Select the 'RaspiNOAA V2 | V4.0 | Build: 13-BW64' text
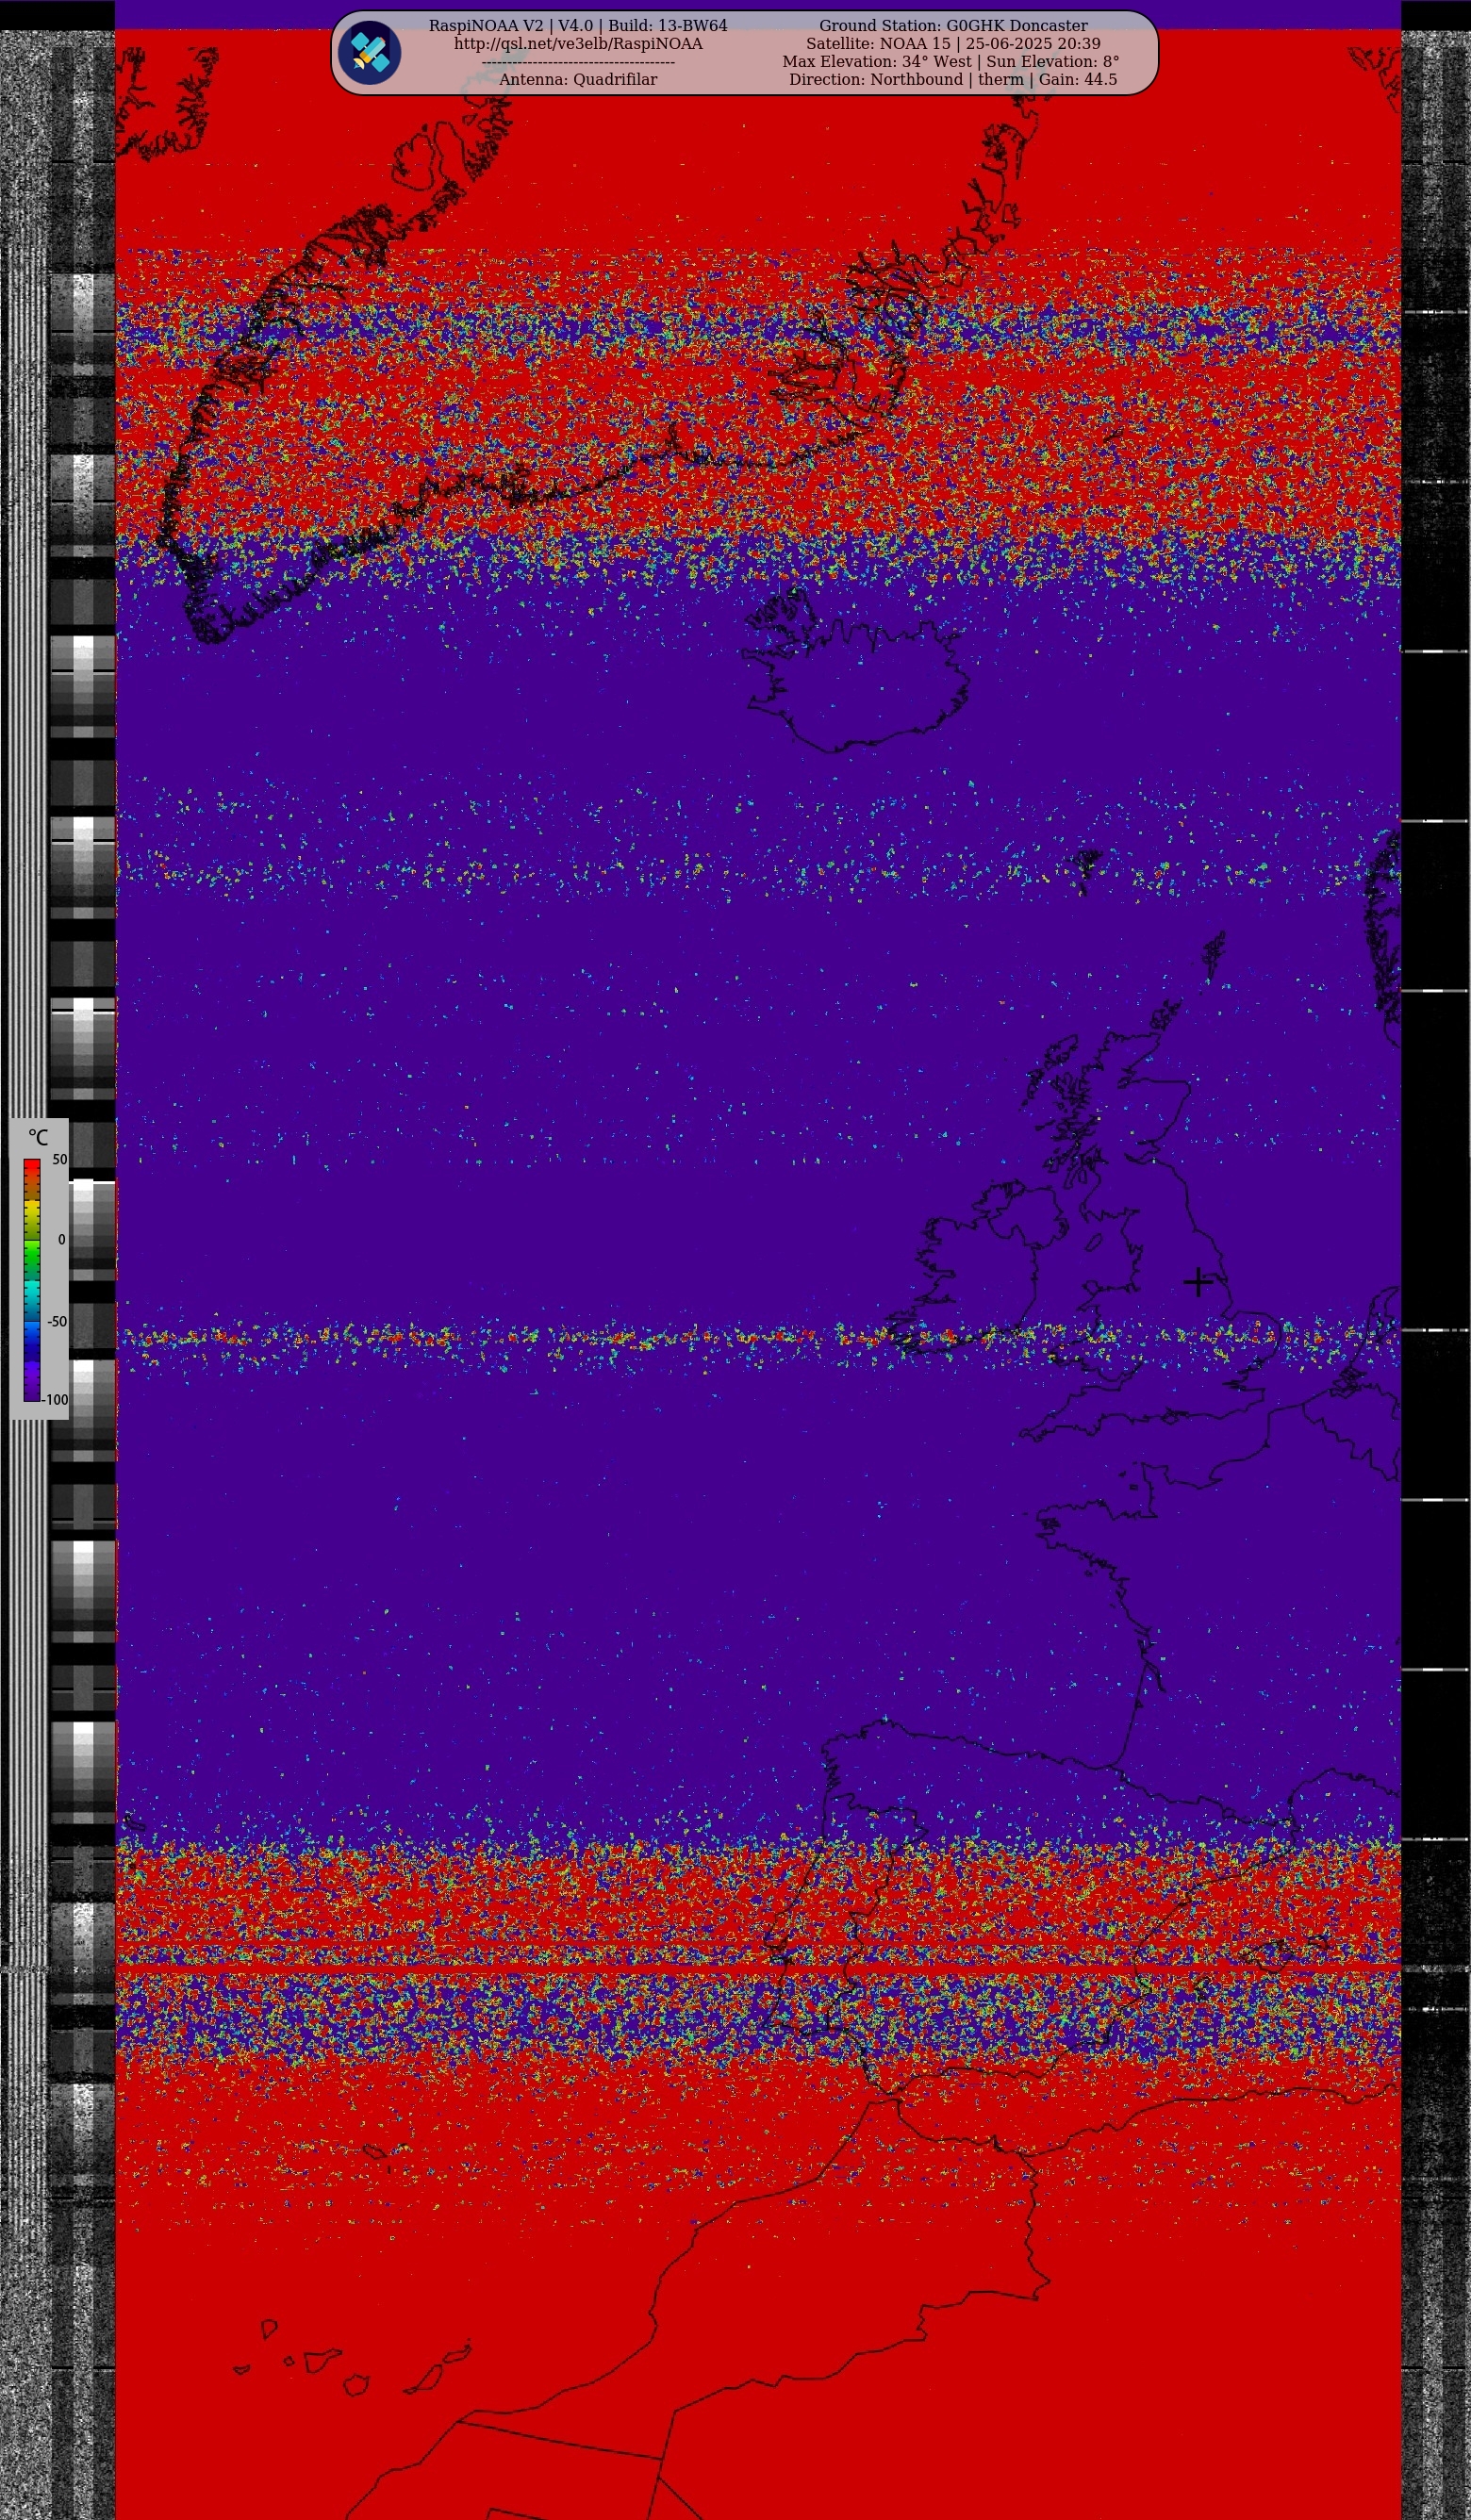The width and height of the screenshot is (1471, 2520). point(578,26)
